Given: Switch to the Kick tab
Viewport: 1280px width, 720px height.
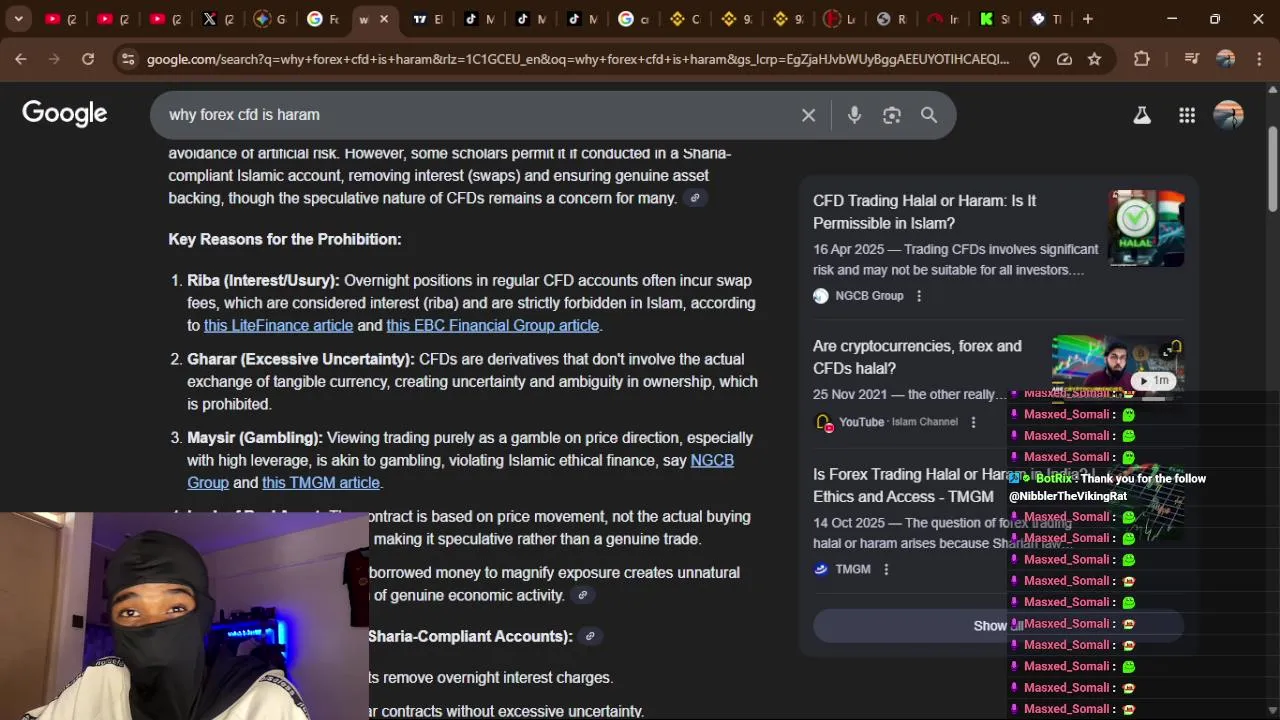Looking at the screenshot, I should click(995, 19).
